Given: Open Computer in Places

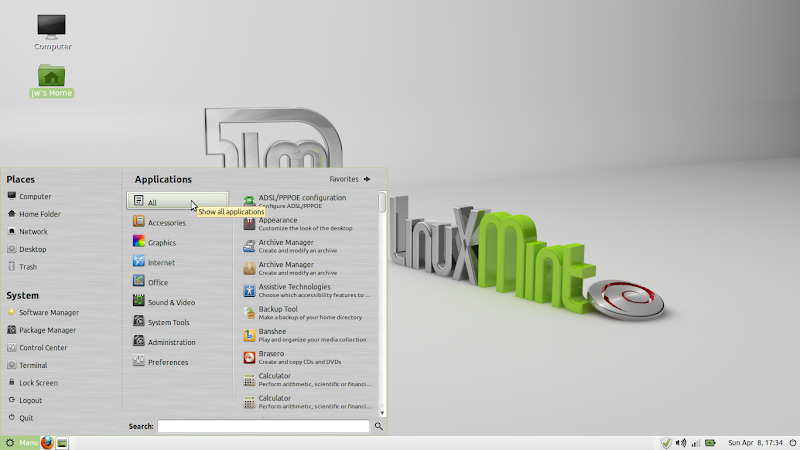Looking at the screenshot, I should [29, 196].
